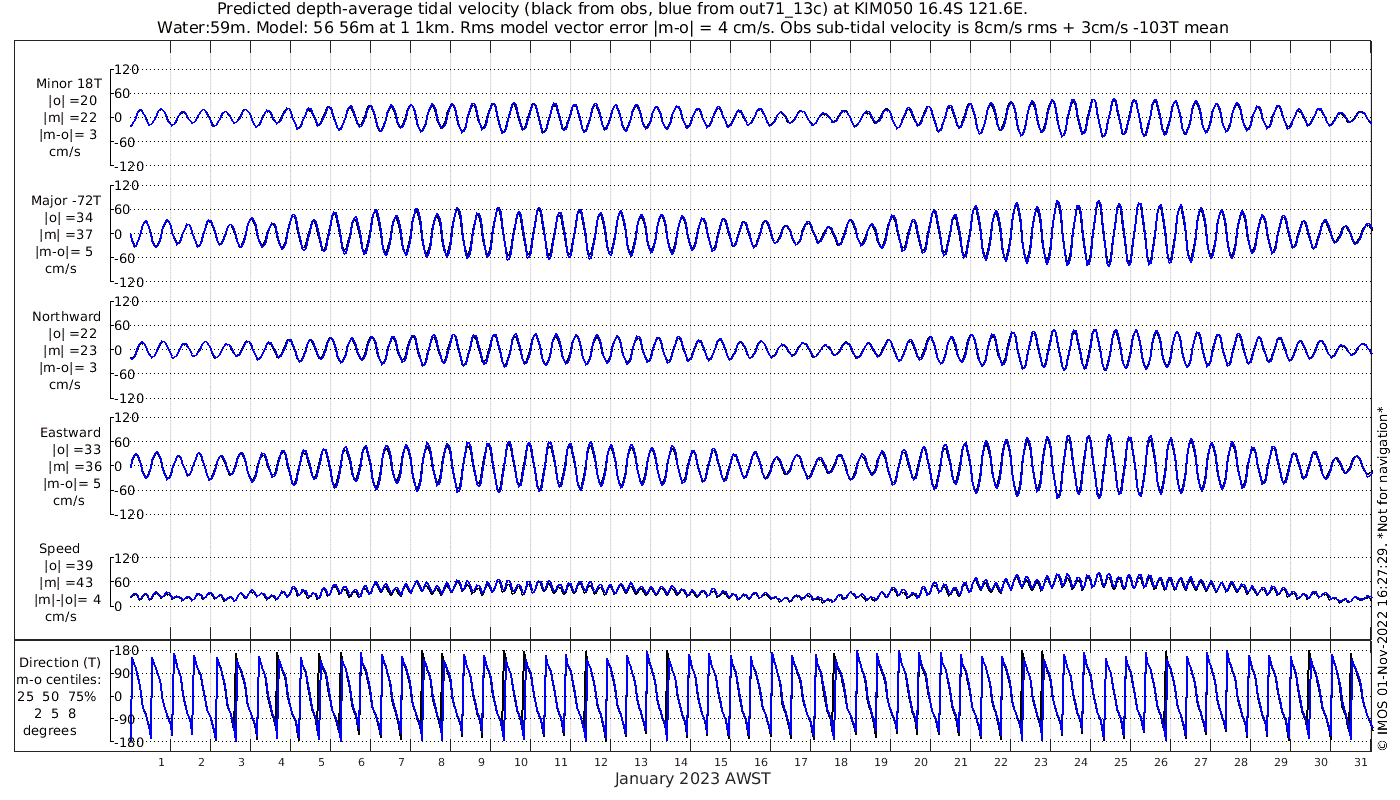Click the 'January 2023 AWST' x-axis label
Image resolution: width=1400 pixels, height=800 pixels.
(x=692, y=780)
